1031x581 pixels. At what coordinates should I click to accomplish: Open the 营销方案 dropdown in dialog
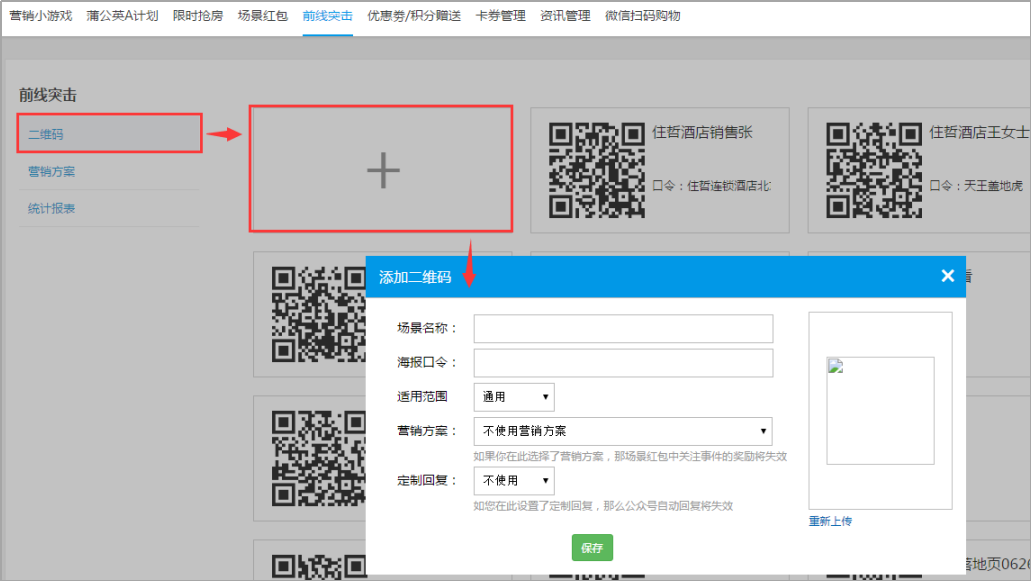tap(623, 431)
